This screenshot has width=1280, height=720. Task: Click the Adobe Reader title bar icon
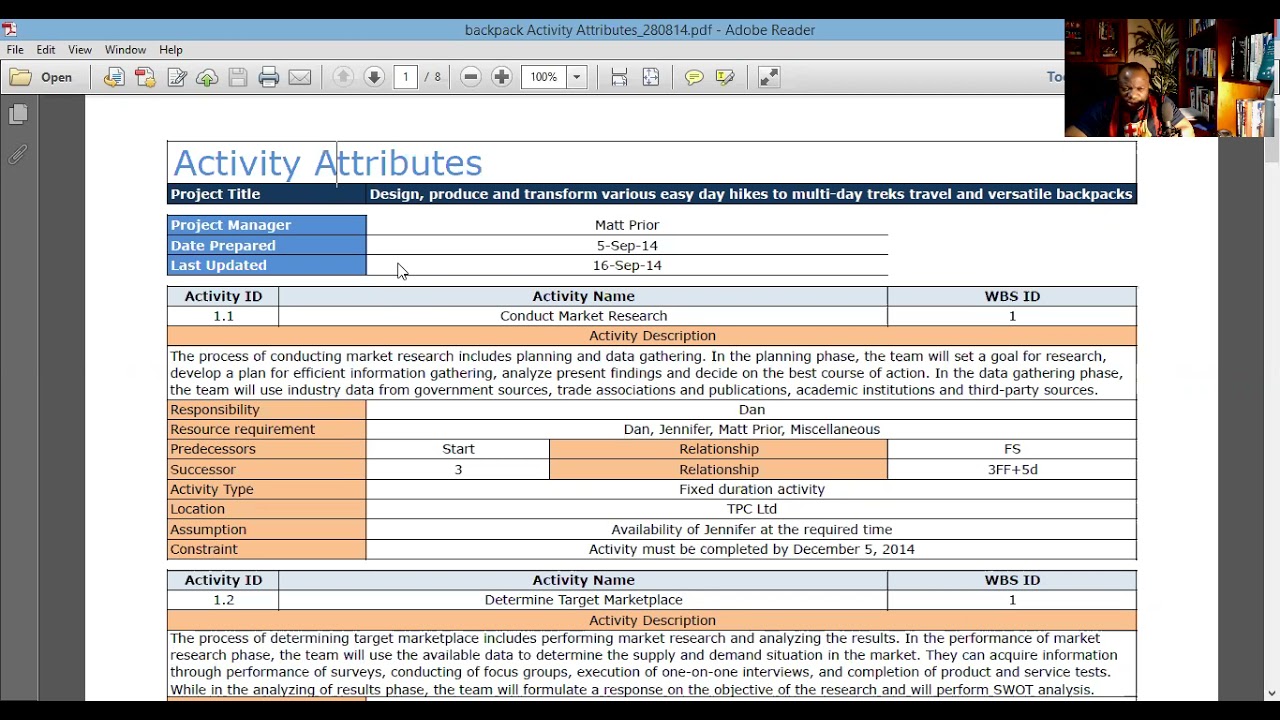(x=9, y=29)
